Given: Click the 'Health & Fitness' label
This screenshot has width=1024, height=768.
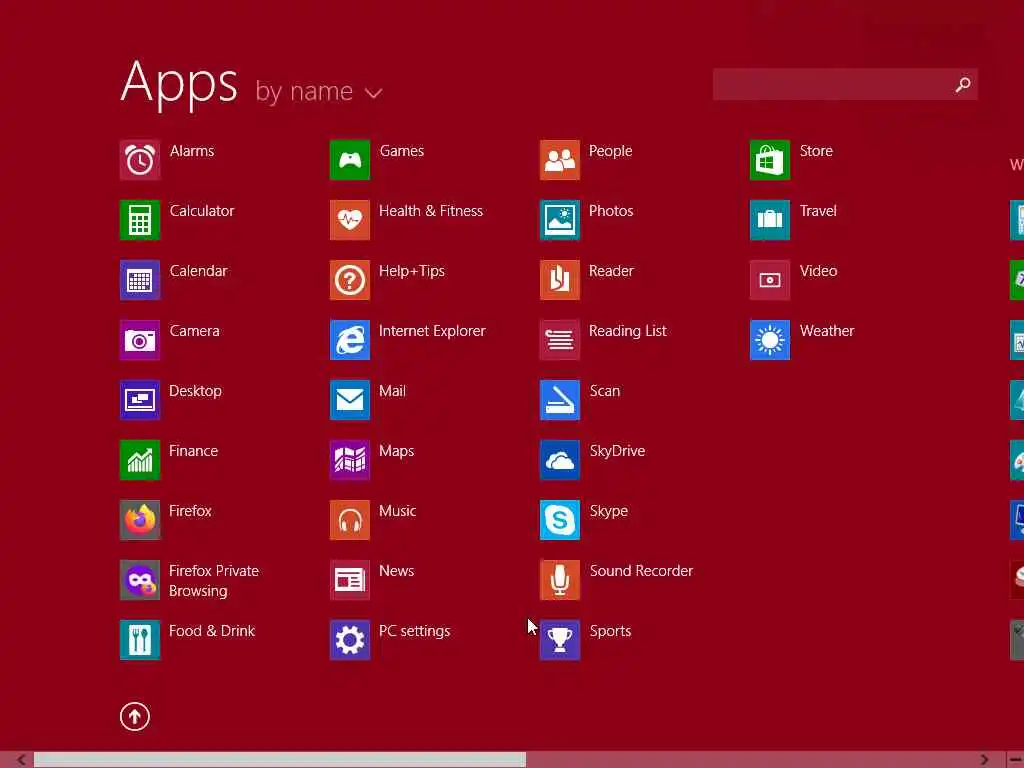Looking at the screenshot, I should pyautogui.click(x=431, y=211).
